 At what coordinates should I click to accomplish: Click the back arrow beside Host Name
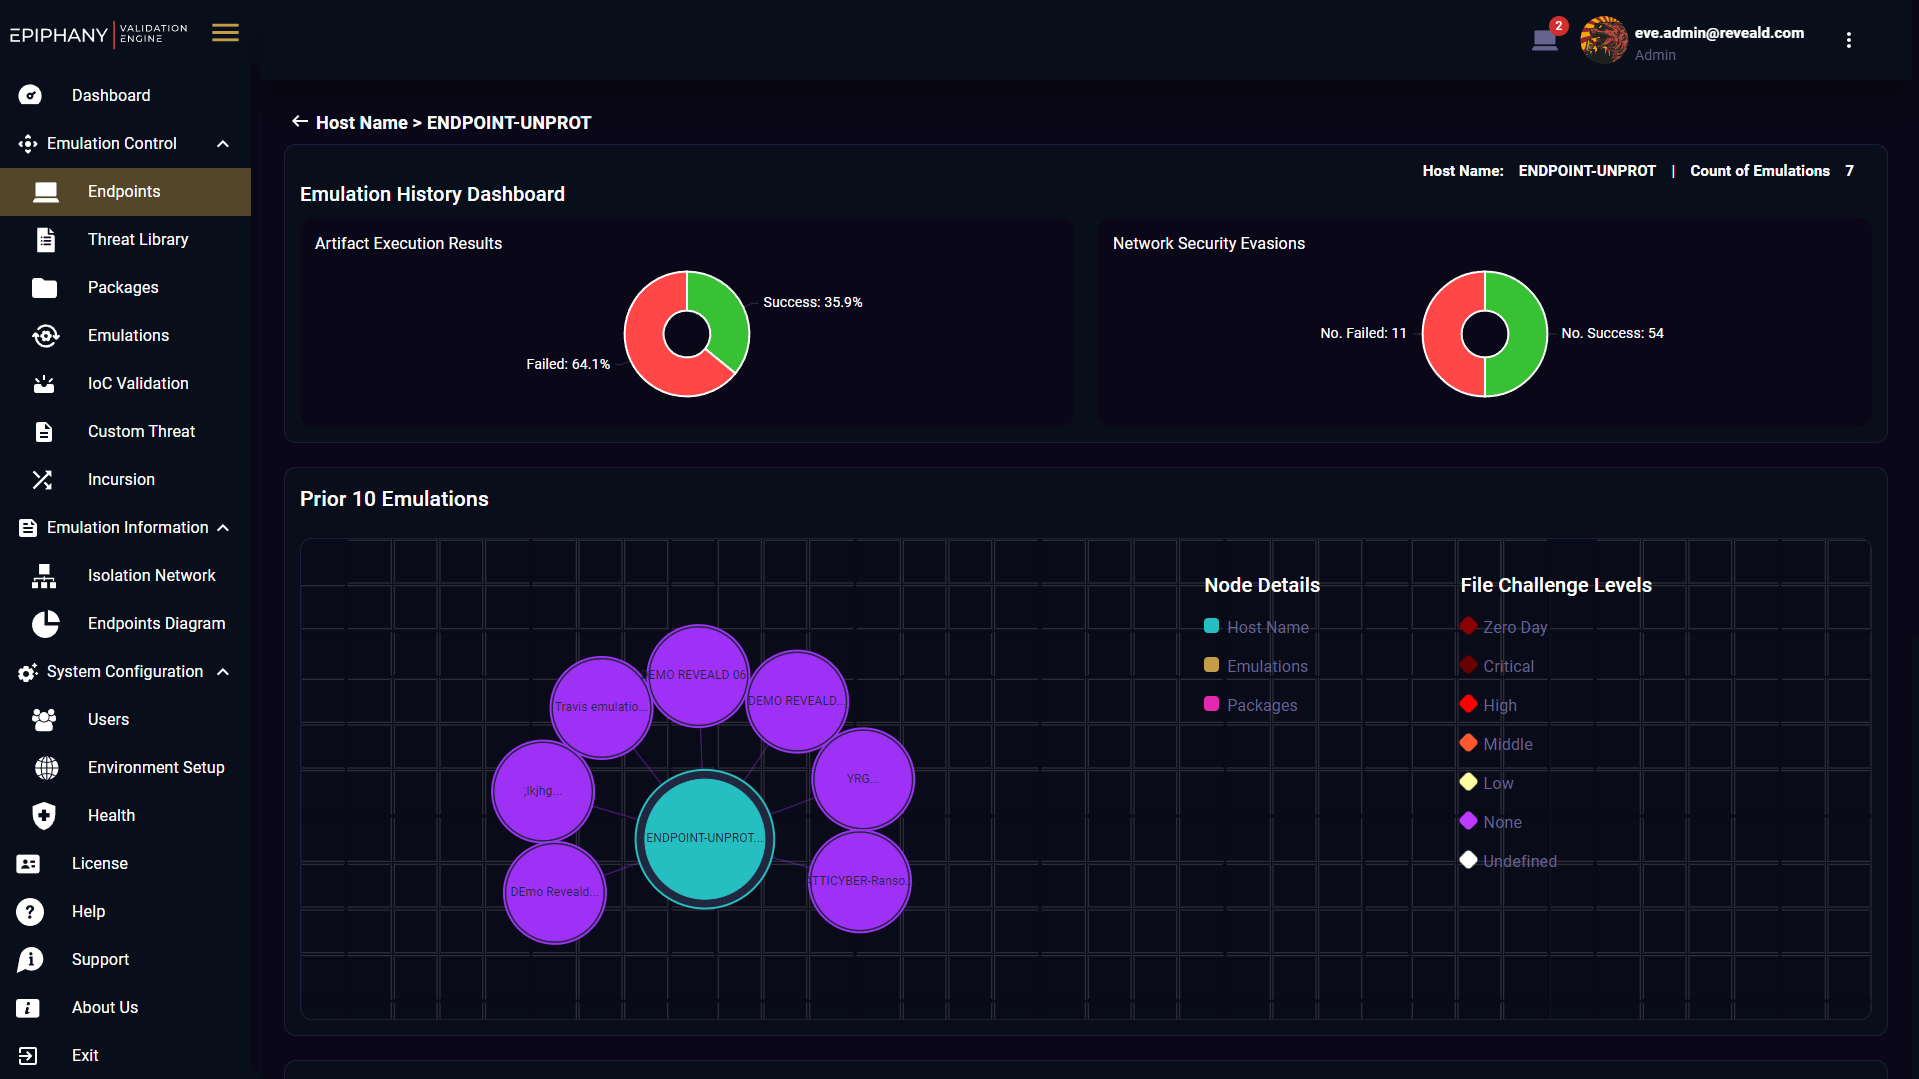point(299,122)
